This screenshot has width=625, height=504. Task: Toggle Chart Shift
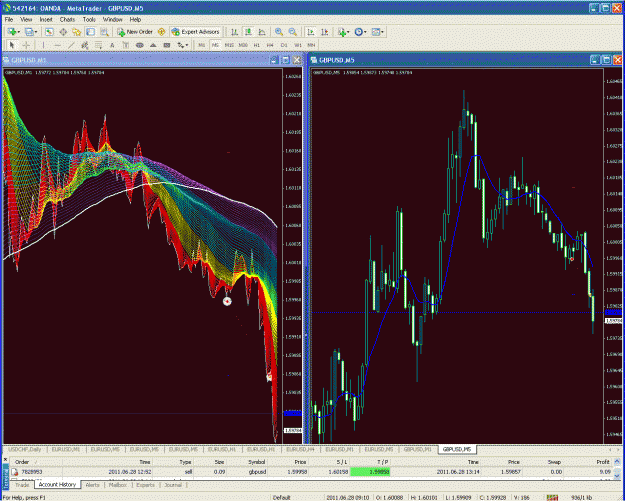[x=324, y=32]
